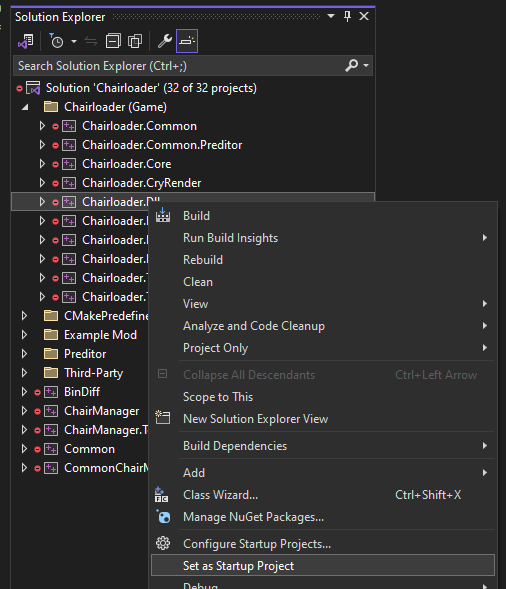This screenshot has height=589, width=506.
Task: Select the ChairManager project in the tree
Action: [x=101, y=411]
